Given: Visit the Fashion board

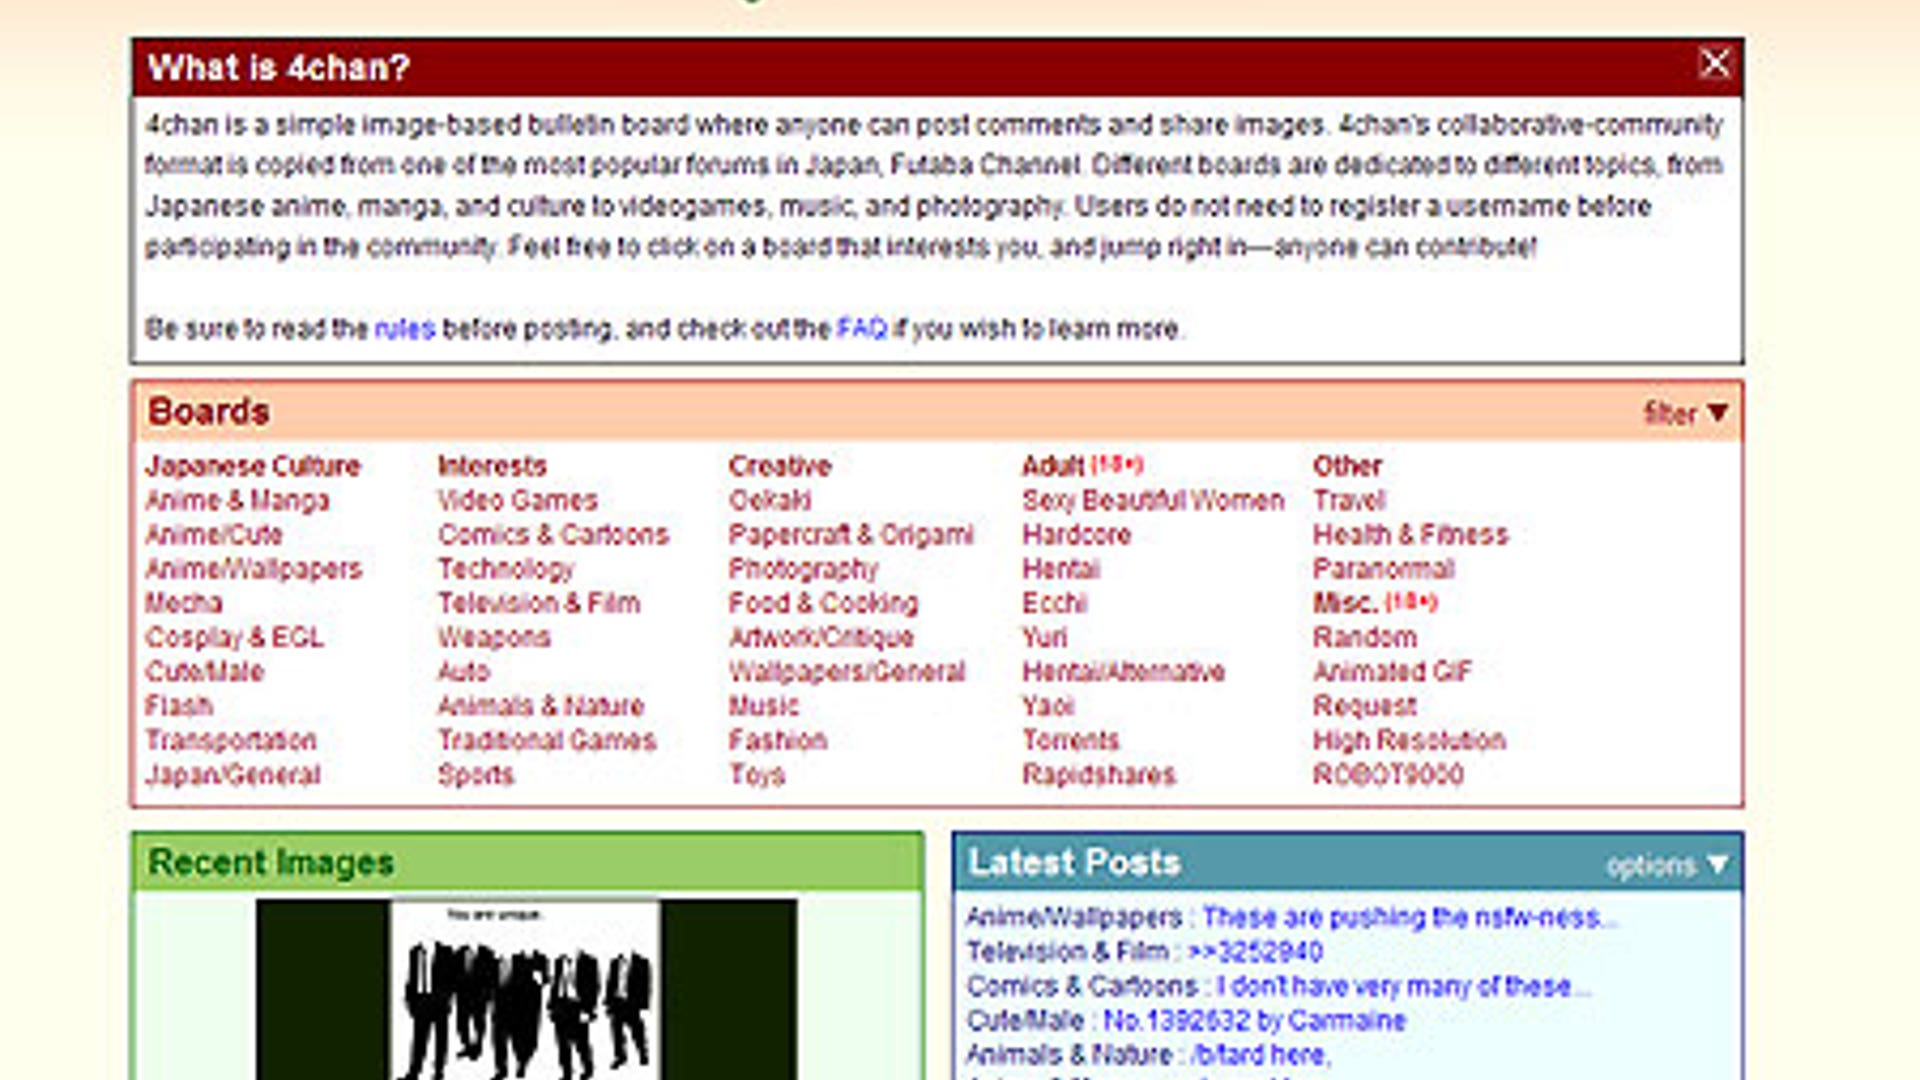Looking at the screenshot, I should 779,740.
